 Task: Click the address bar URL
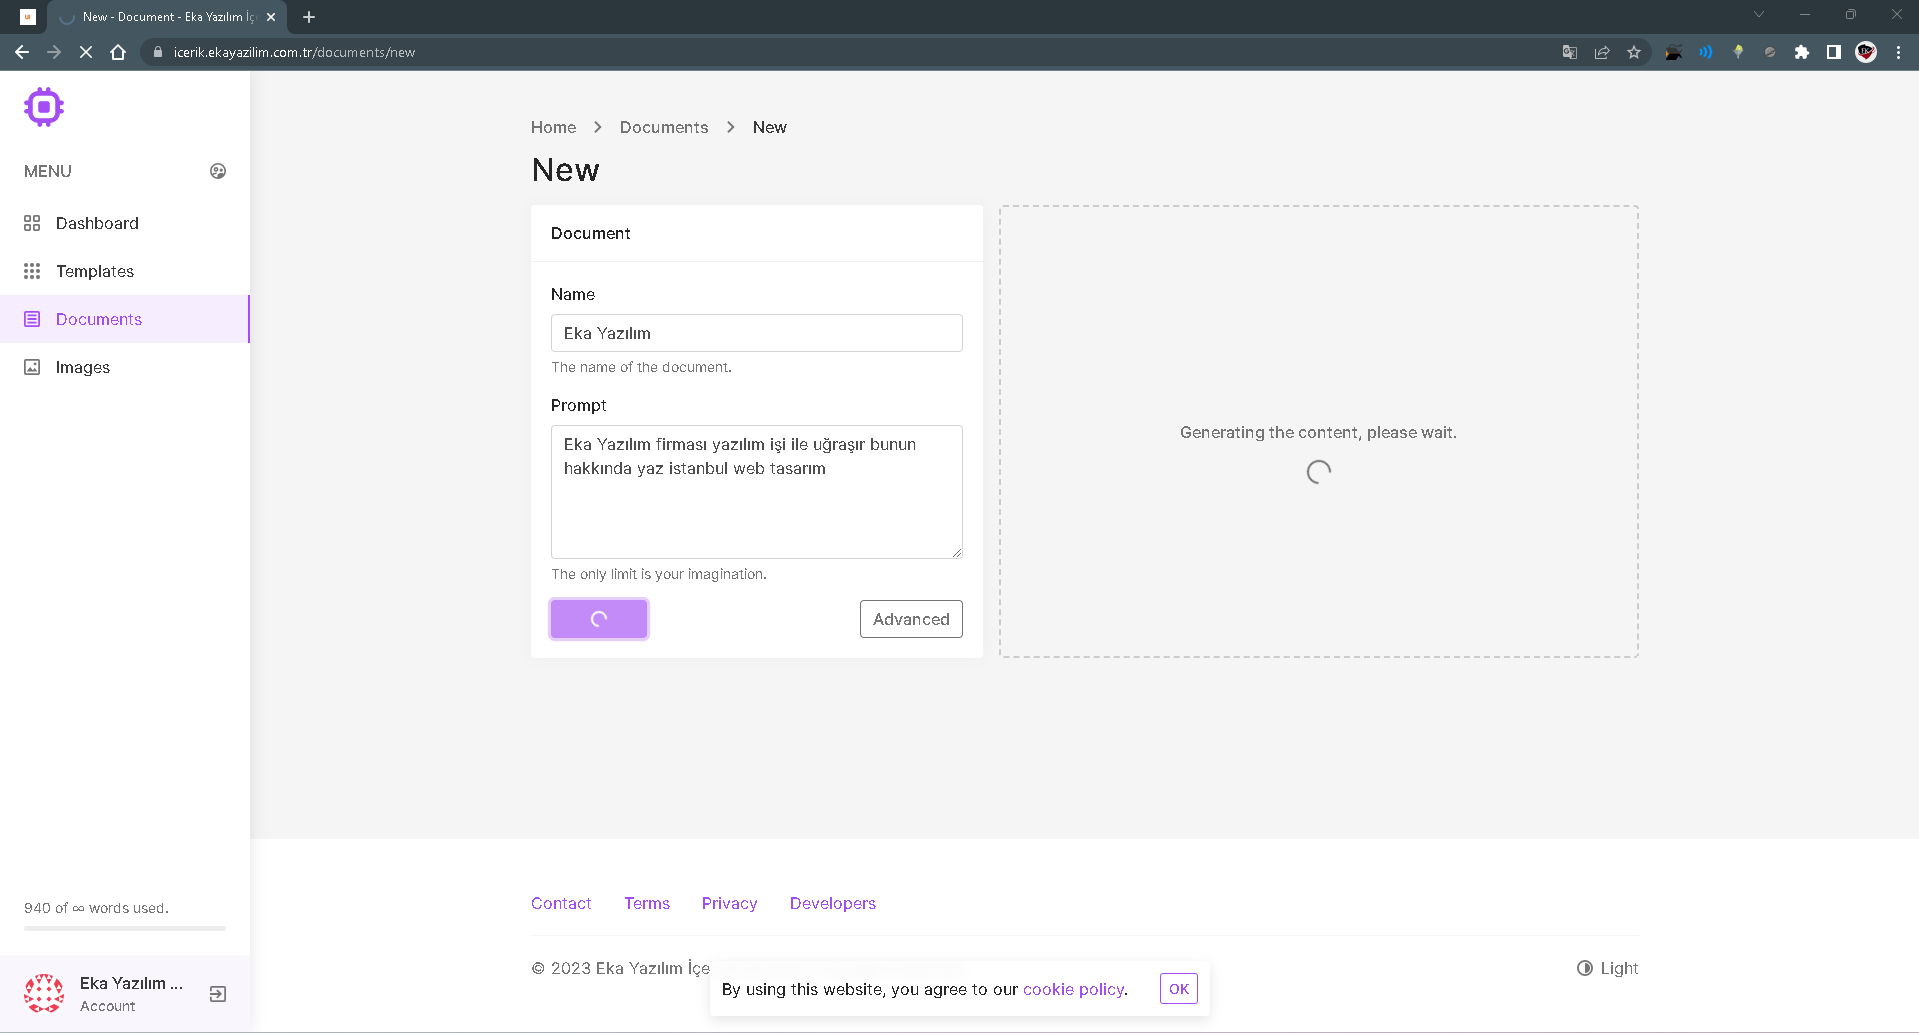click(294, 52)
